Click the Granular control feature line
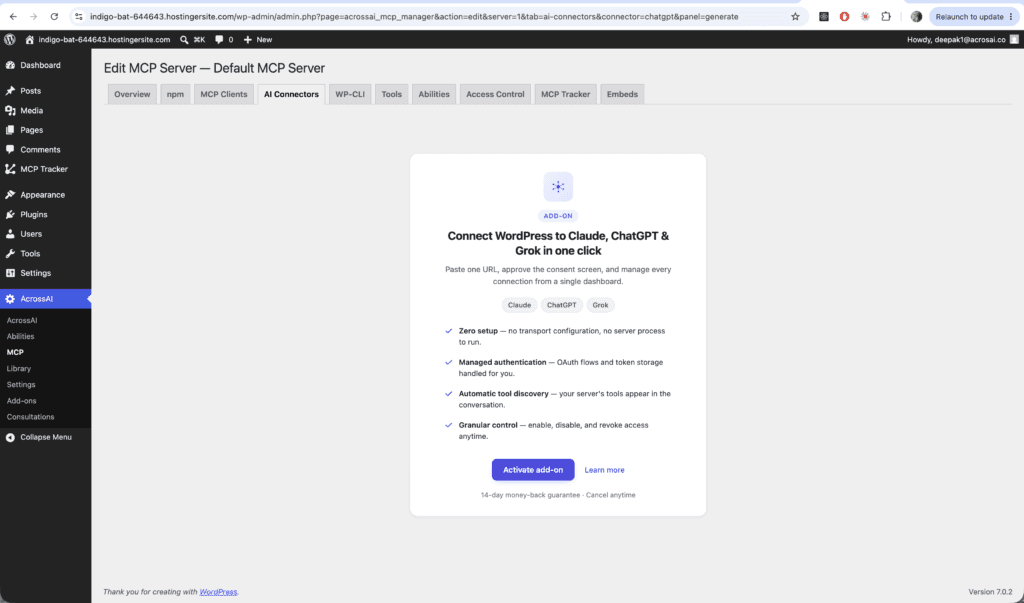The height and width of the screenshot is (603, 1024). (x=553, y=431)
